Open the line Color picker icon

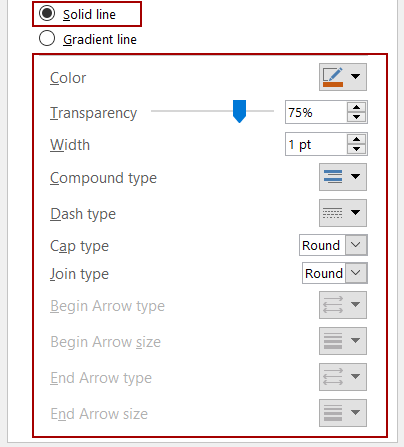click(x=333, y=77)
